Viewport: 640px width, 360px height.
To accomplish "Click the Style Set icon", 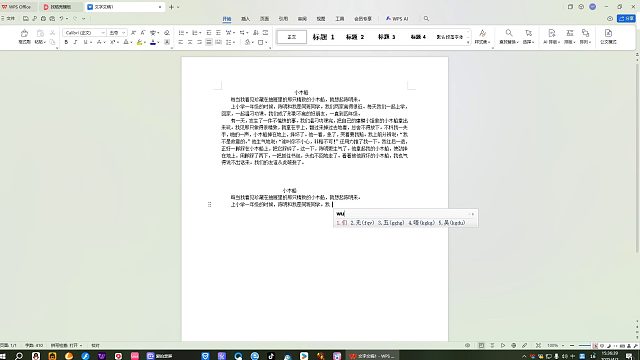I will coord(482,33).
